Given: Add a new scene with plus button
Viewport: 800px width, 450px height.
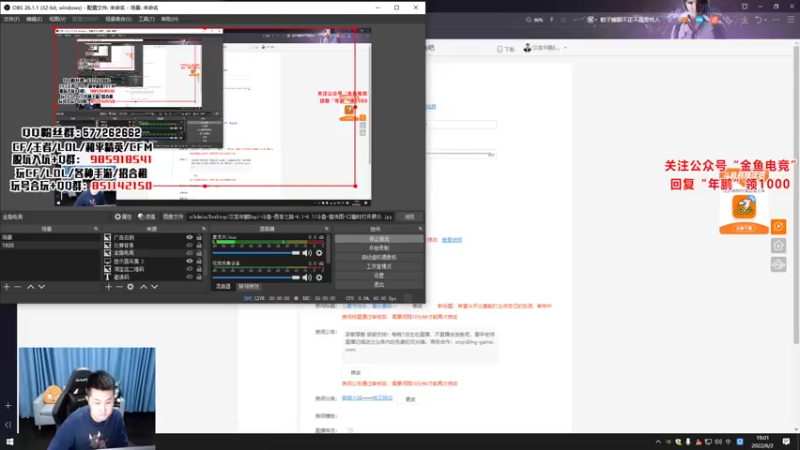Looking at the screenshot, I should tap(7, 287).
